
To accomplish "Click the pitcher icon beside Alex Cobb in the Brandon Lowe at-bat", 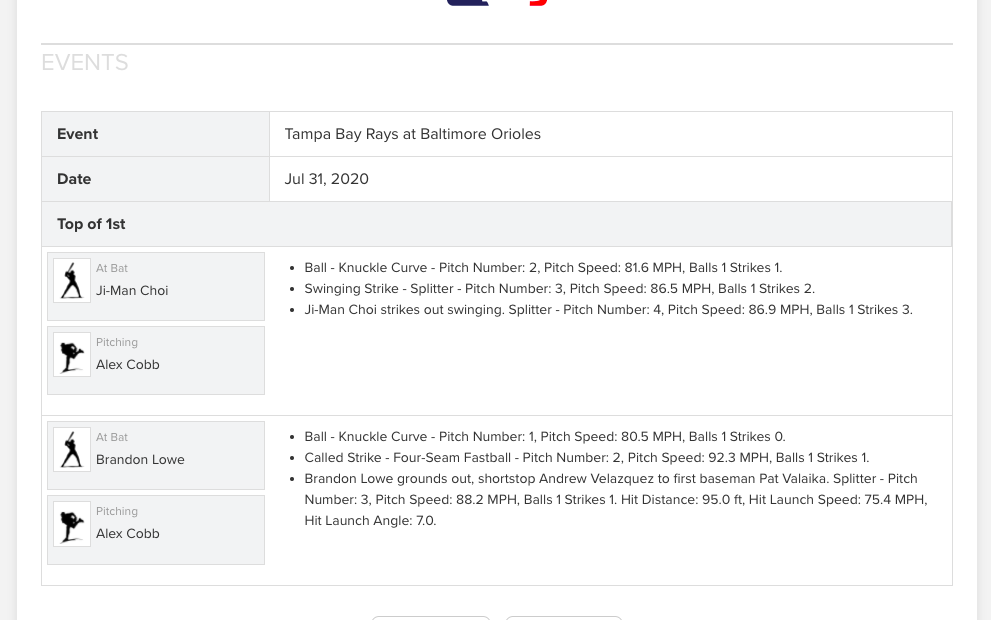I will (72, 524).
